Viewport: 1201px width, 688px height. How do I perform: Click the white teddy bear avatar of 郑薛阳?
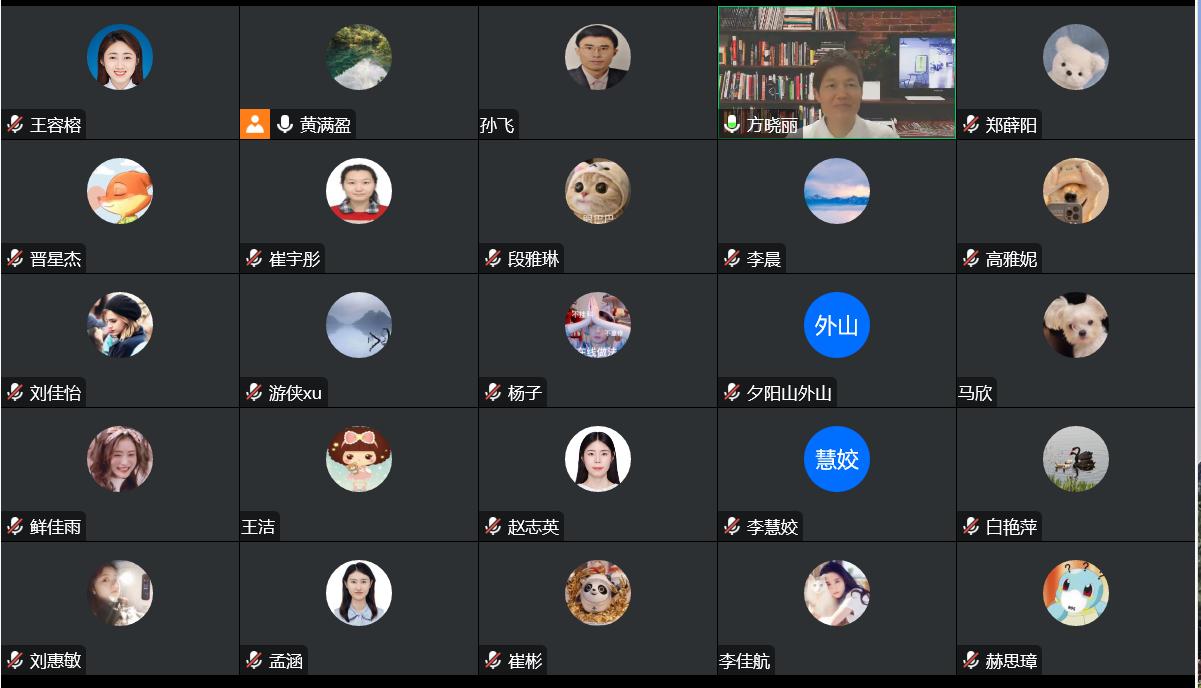pos(1076,57)
